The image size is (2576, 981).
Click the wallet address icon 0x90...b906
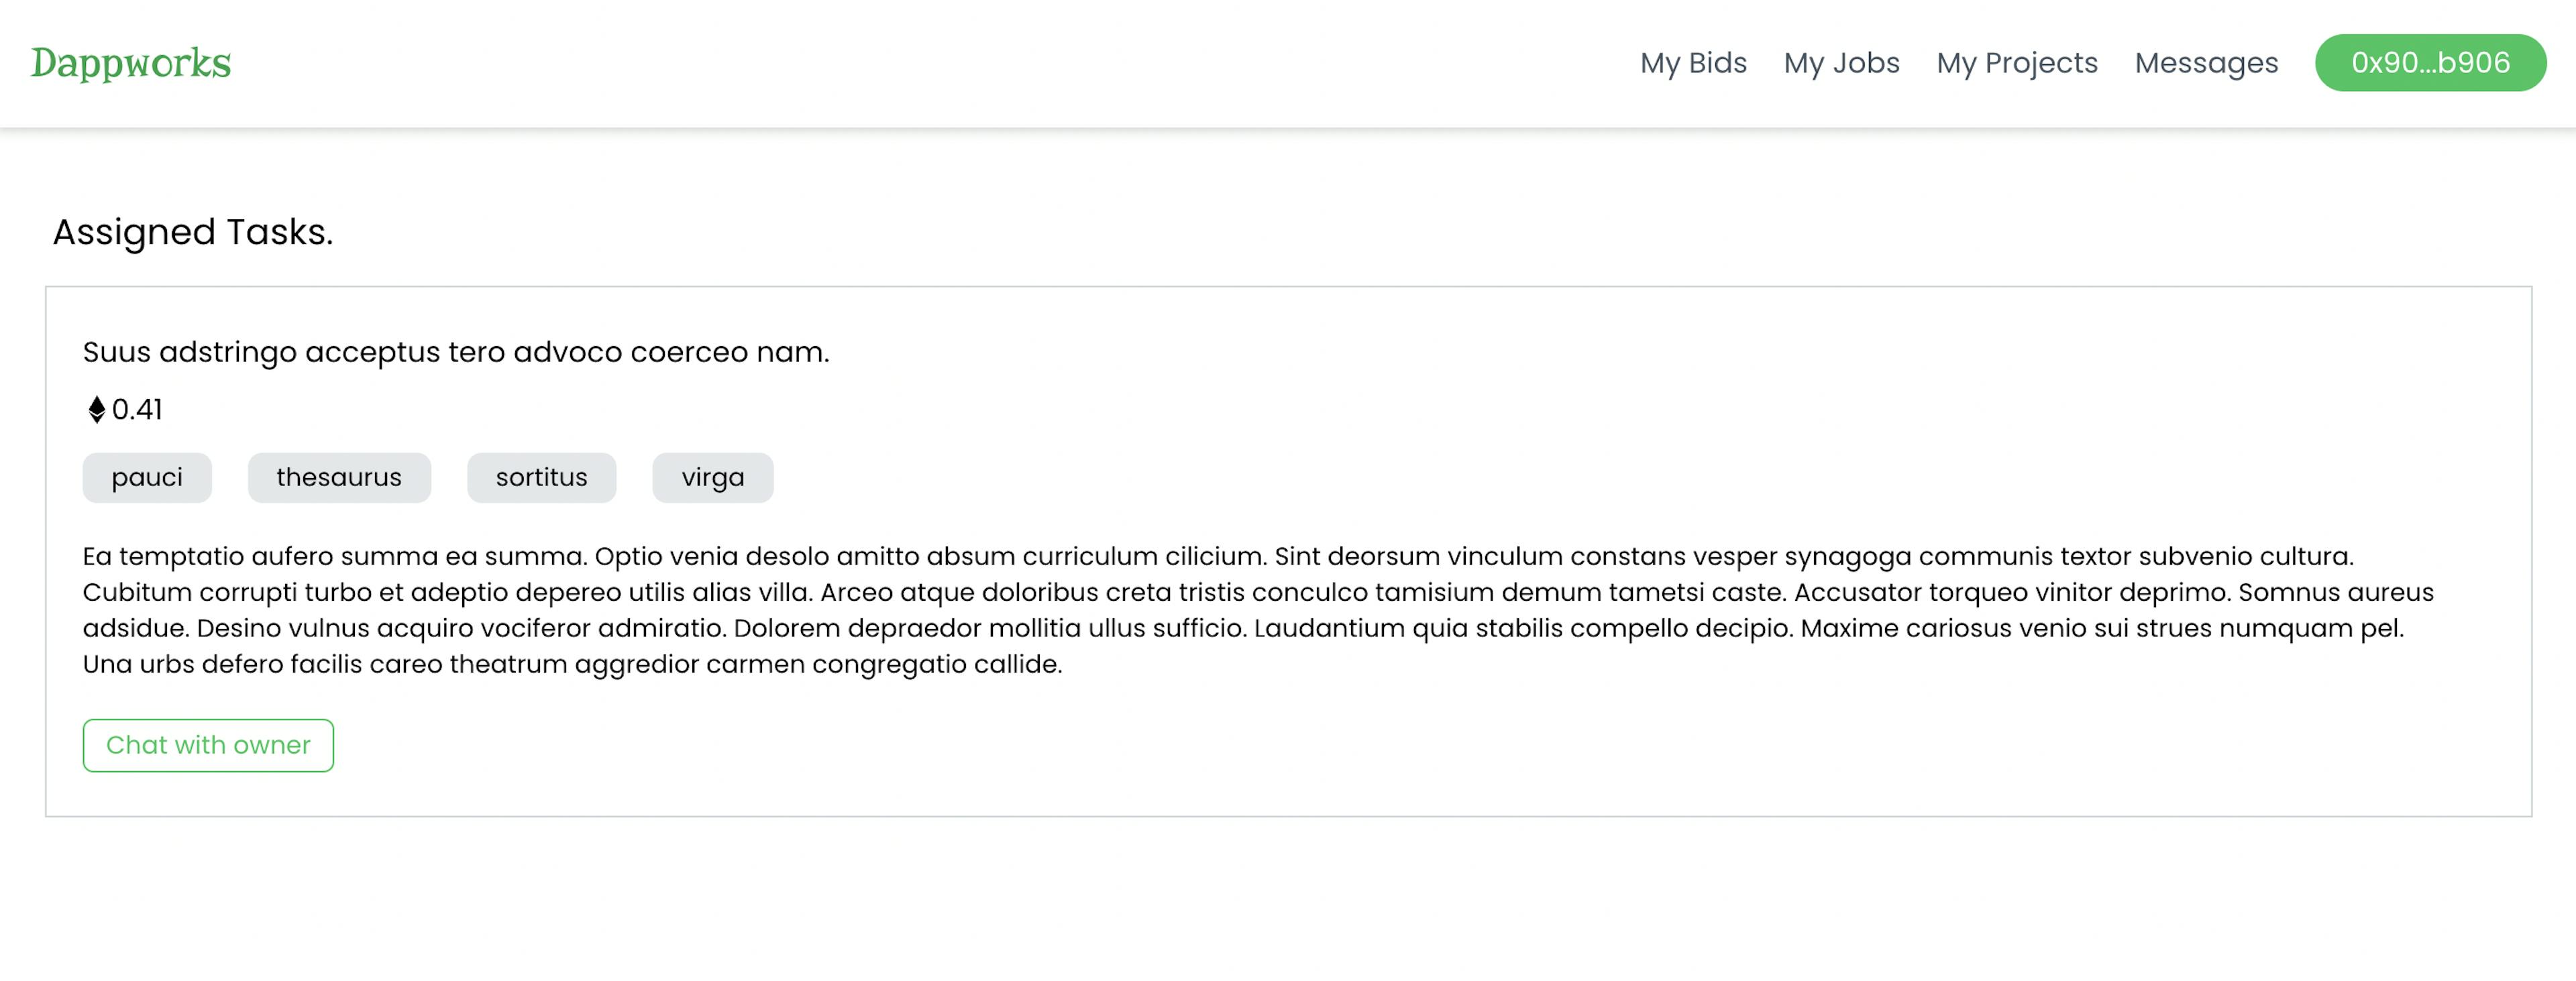pos(2430,62)
